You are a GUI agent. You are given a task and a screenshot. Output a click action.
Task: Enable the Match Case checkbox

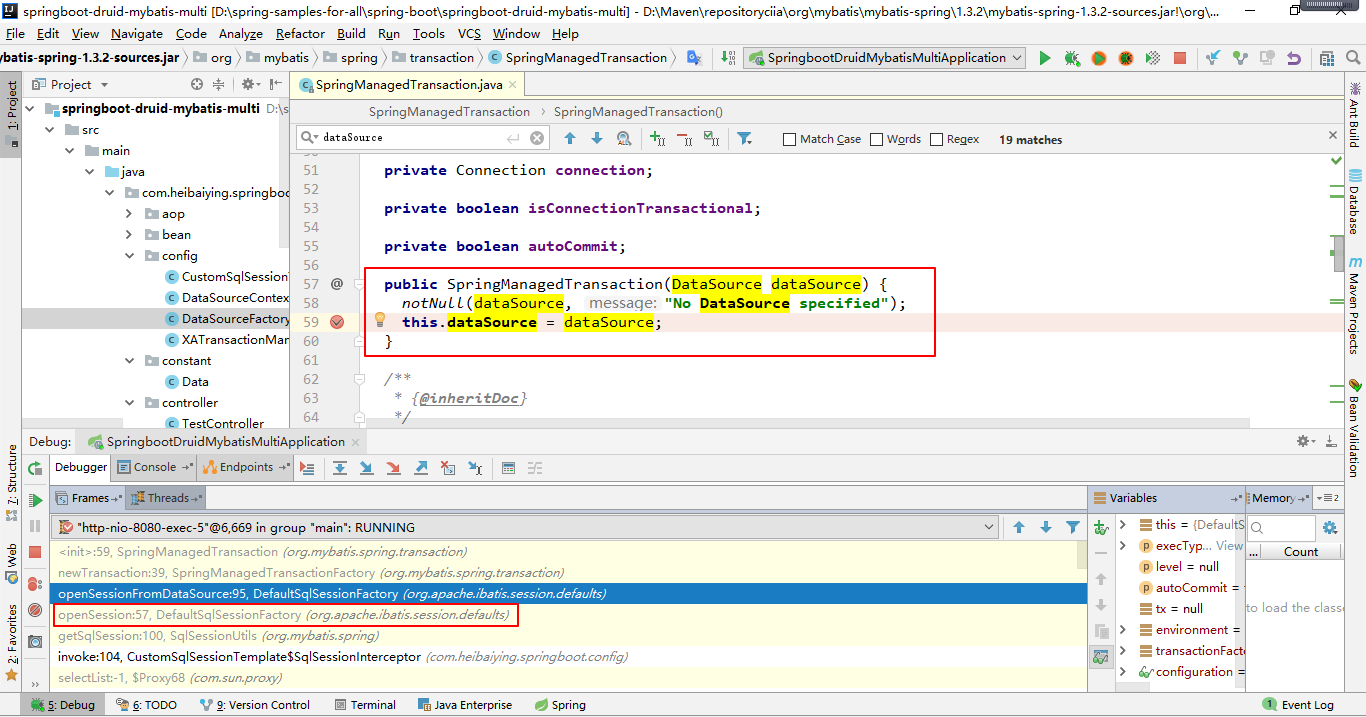click(x=789, y=139)
